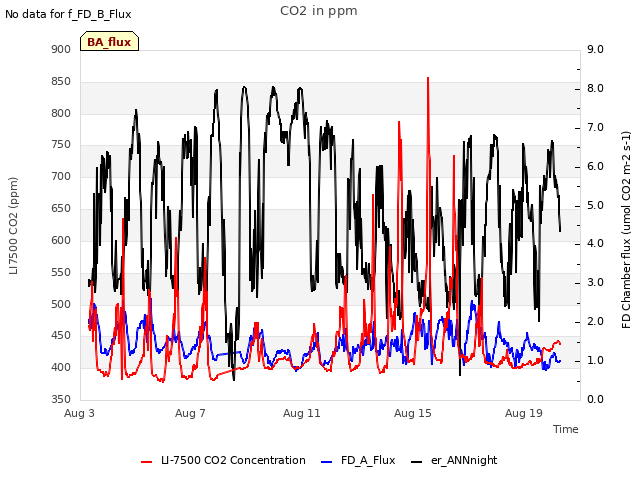This screenshot has height=480, width=640.
Task: Click the 'Aug 3' x-axis tick label
Action: click(x=79, y=413)
